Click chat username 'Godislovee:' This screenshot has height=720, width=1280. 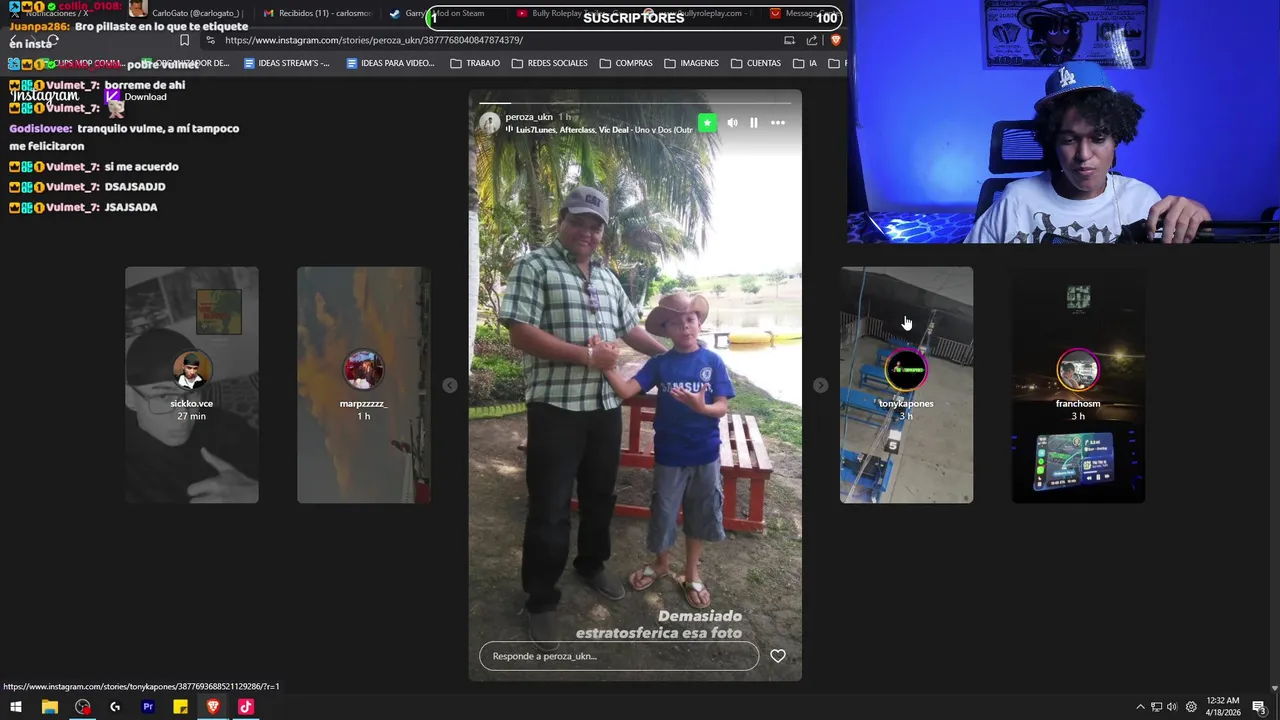41,129
